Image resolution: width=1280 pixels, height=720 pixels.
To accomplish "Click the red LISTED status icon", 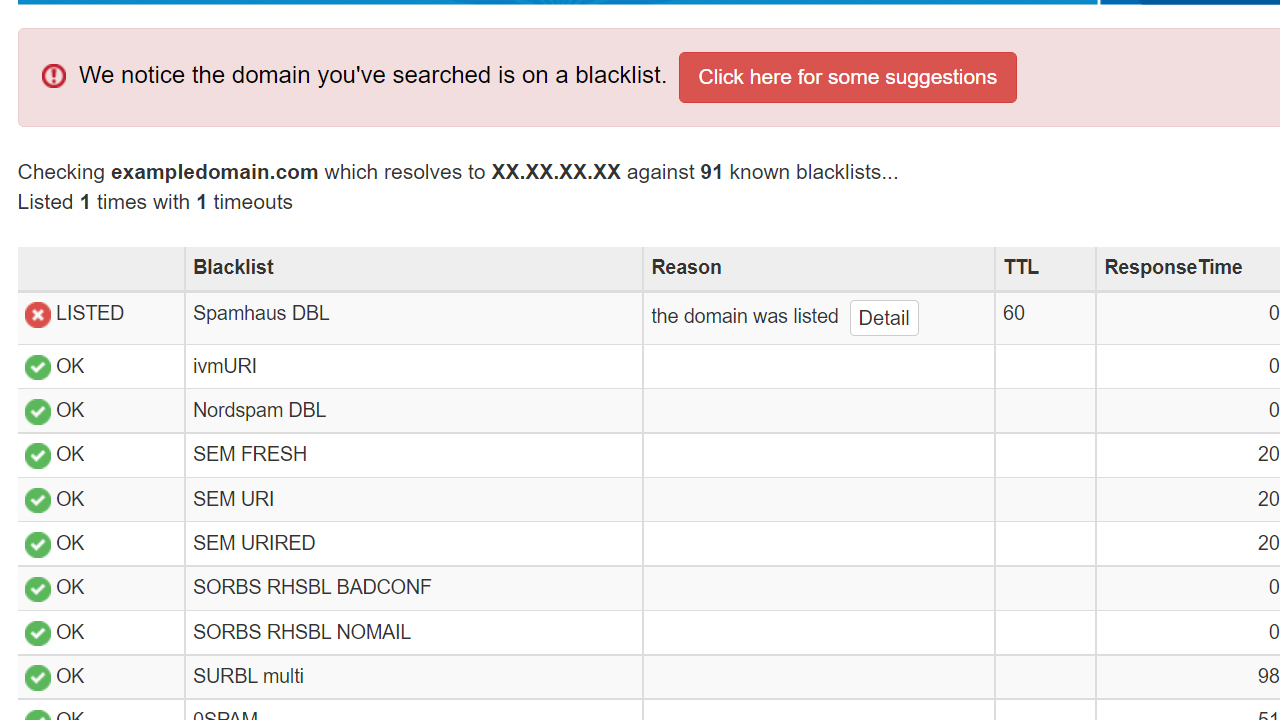I will coord(38,315).
